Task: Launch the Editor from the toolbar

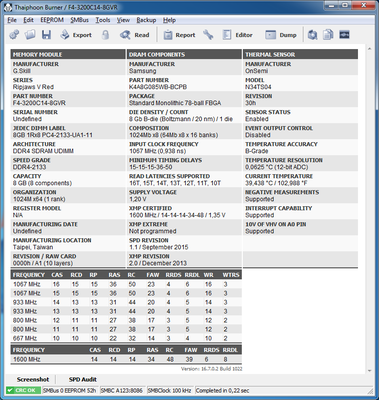Action: point(238,35)
